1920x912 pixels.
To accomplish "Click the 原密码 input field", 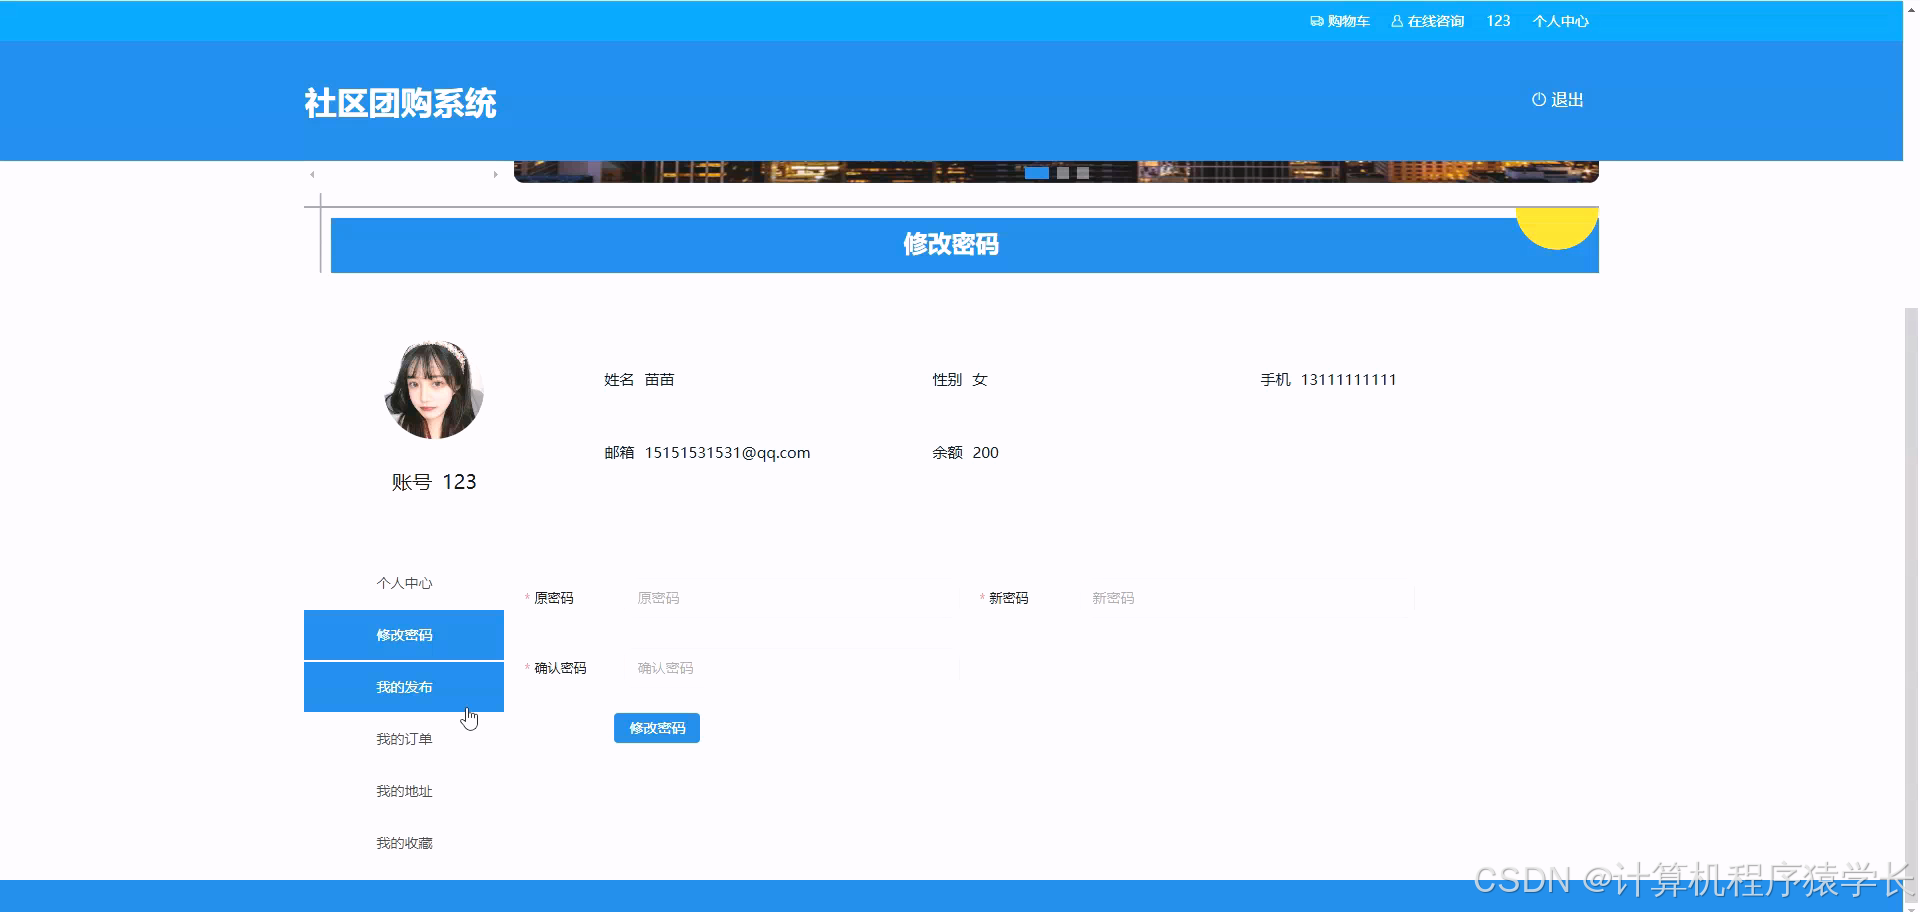I will click(790, 598).
